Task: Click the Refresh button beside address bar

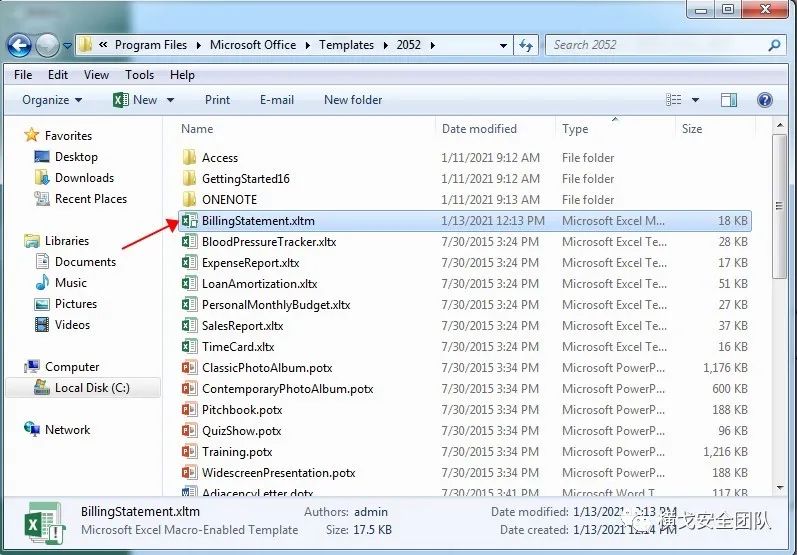Action: coord(526,45)
